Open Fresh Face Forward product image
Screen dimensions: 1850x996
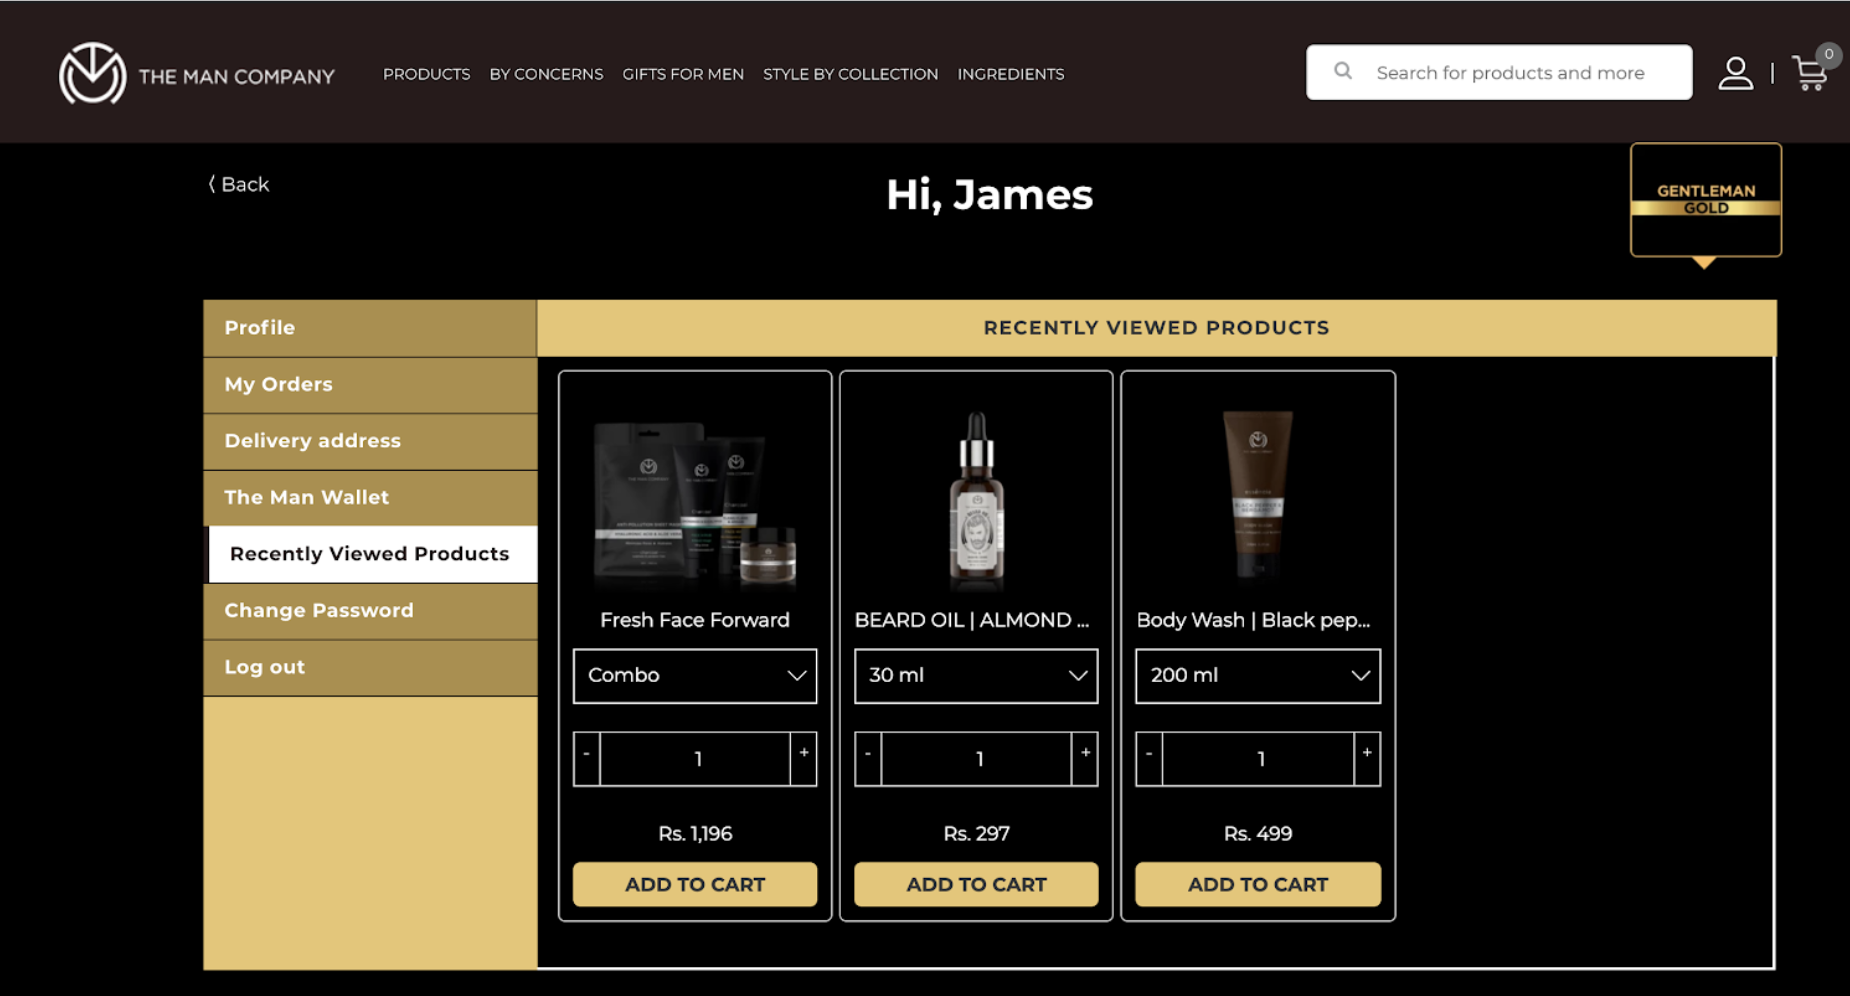pyautogui.click(x=695, y=503)
